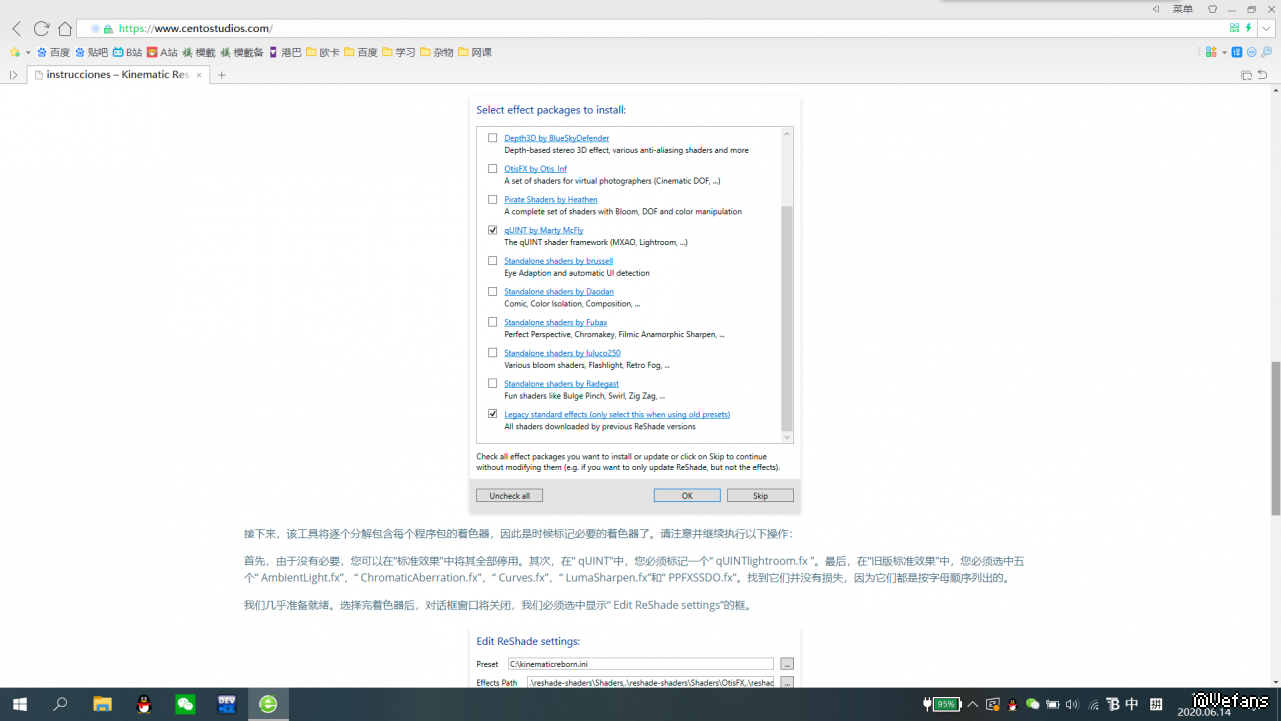Open the 杂物 bookmark folder
The height and width of the screenshot is (721, 1281).
437,52
